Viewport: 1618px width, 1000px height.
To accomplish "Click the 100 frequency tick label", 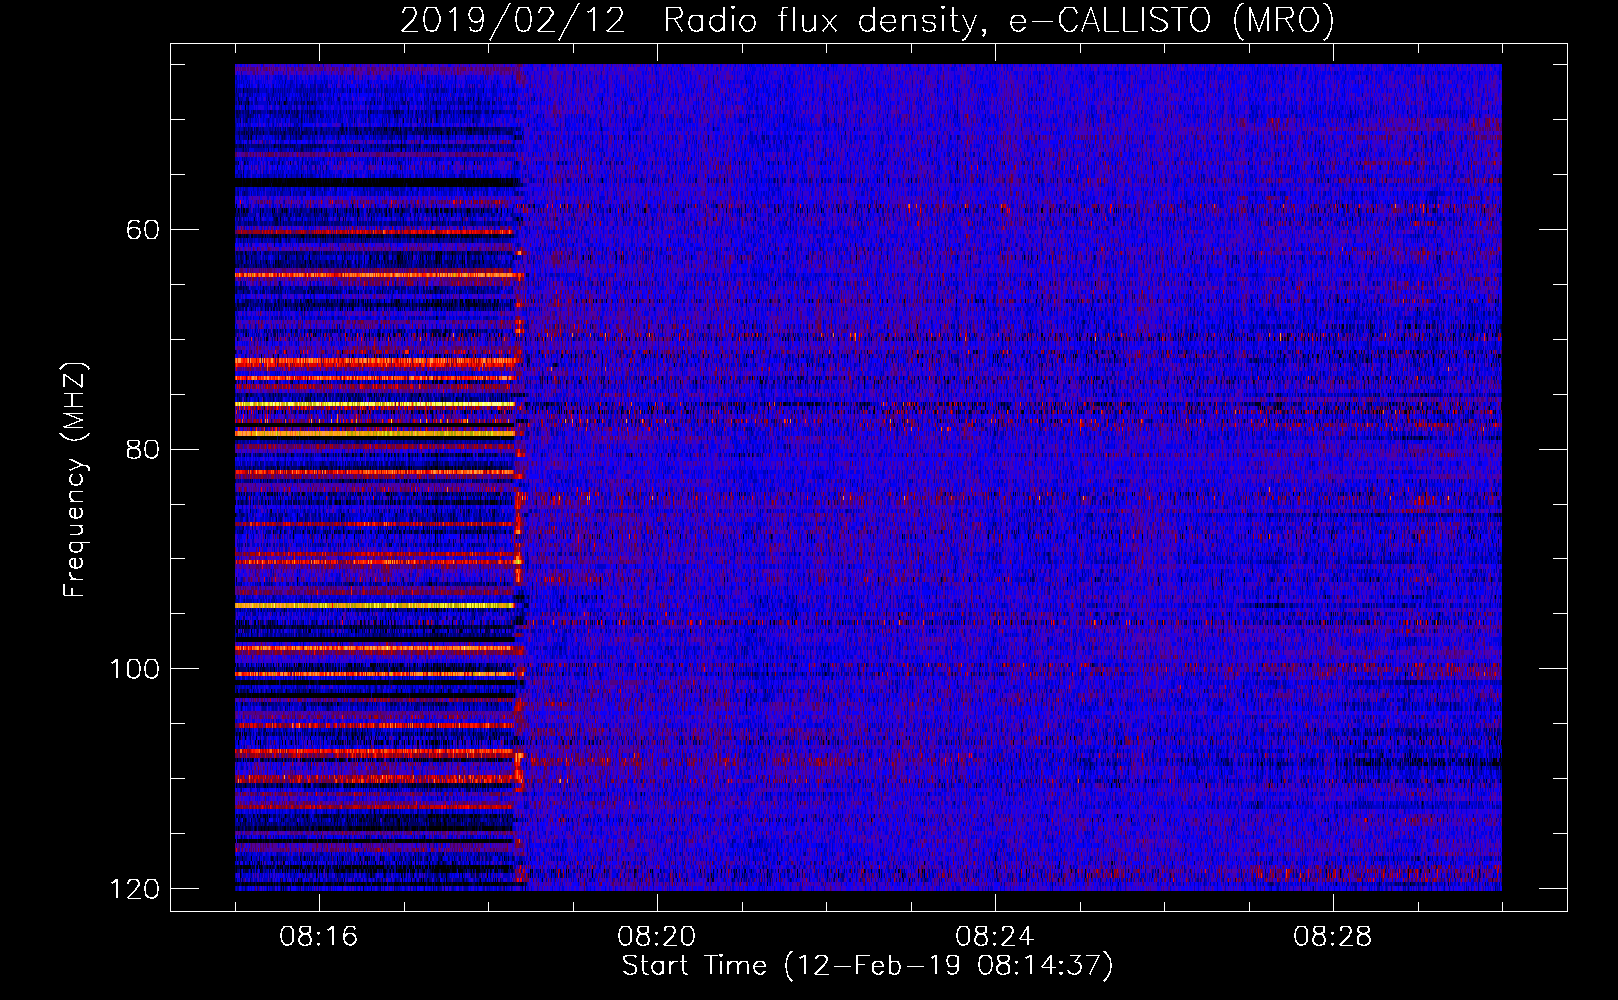I will click(x=135, y=669).
